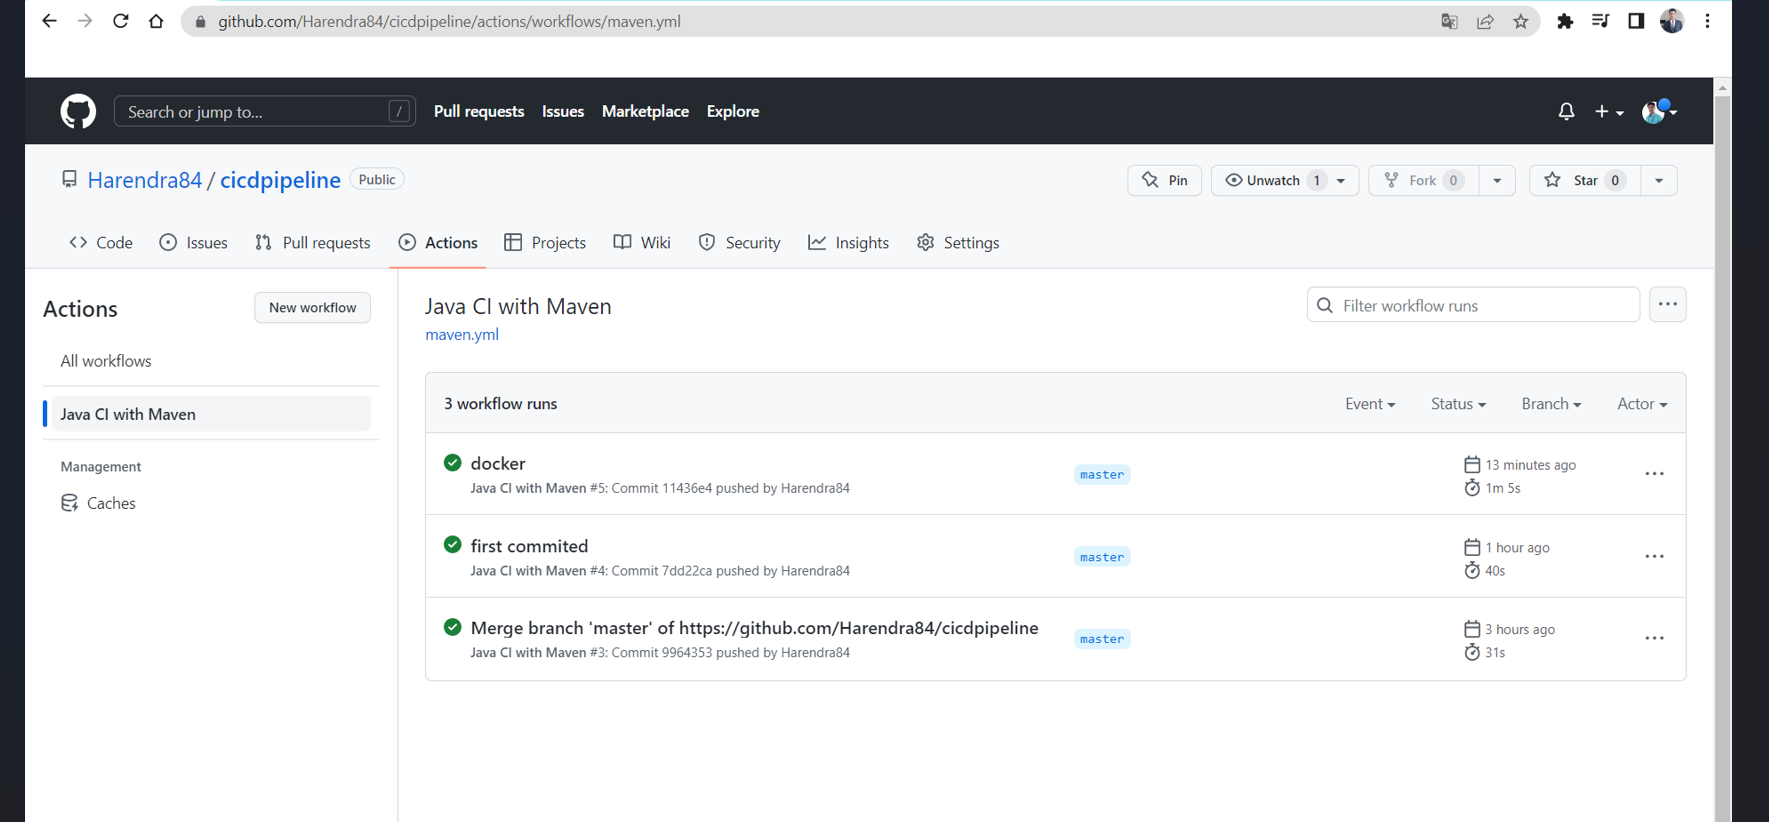Switch to the Security tab
The width and height of the screenshot is (1769, 822).
[739, 243]
